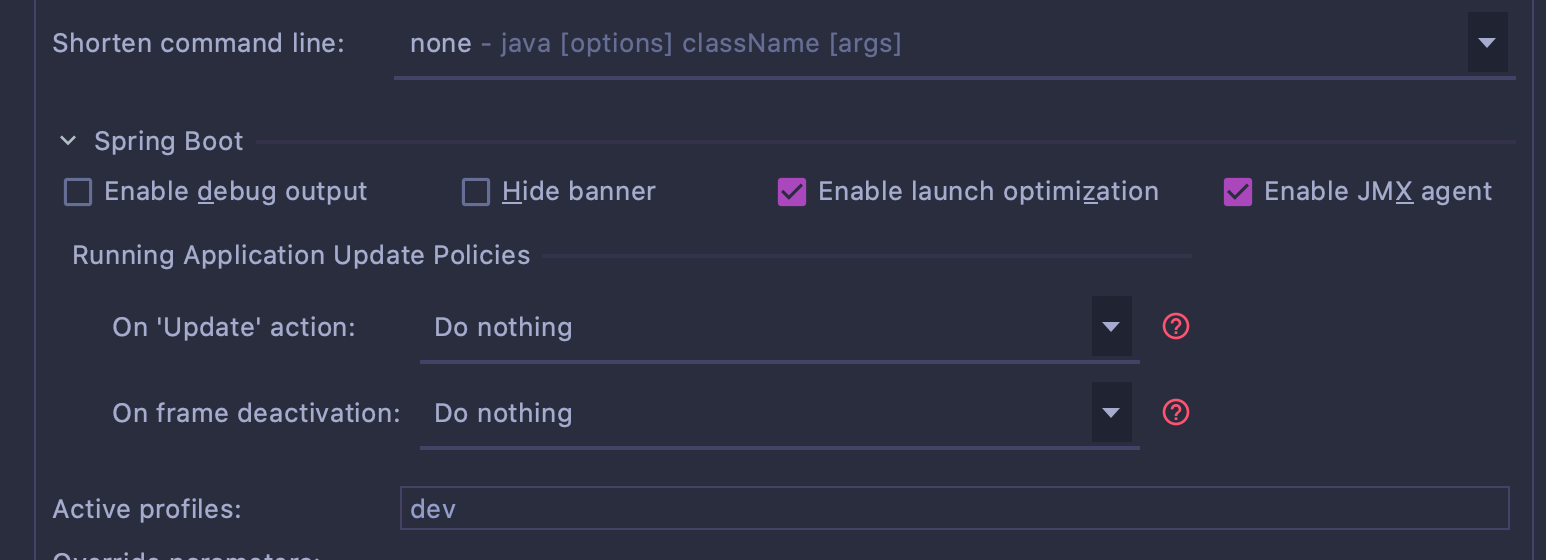
Task: Click the On frame deactivation dropdown arrow
Action: (x=1111, y=413)
